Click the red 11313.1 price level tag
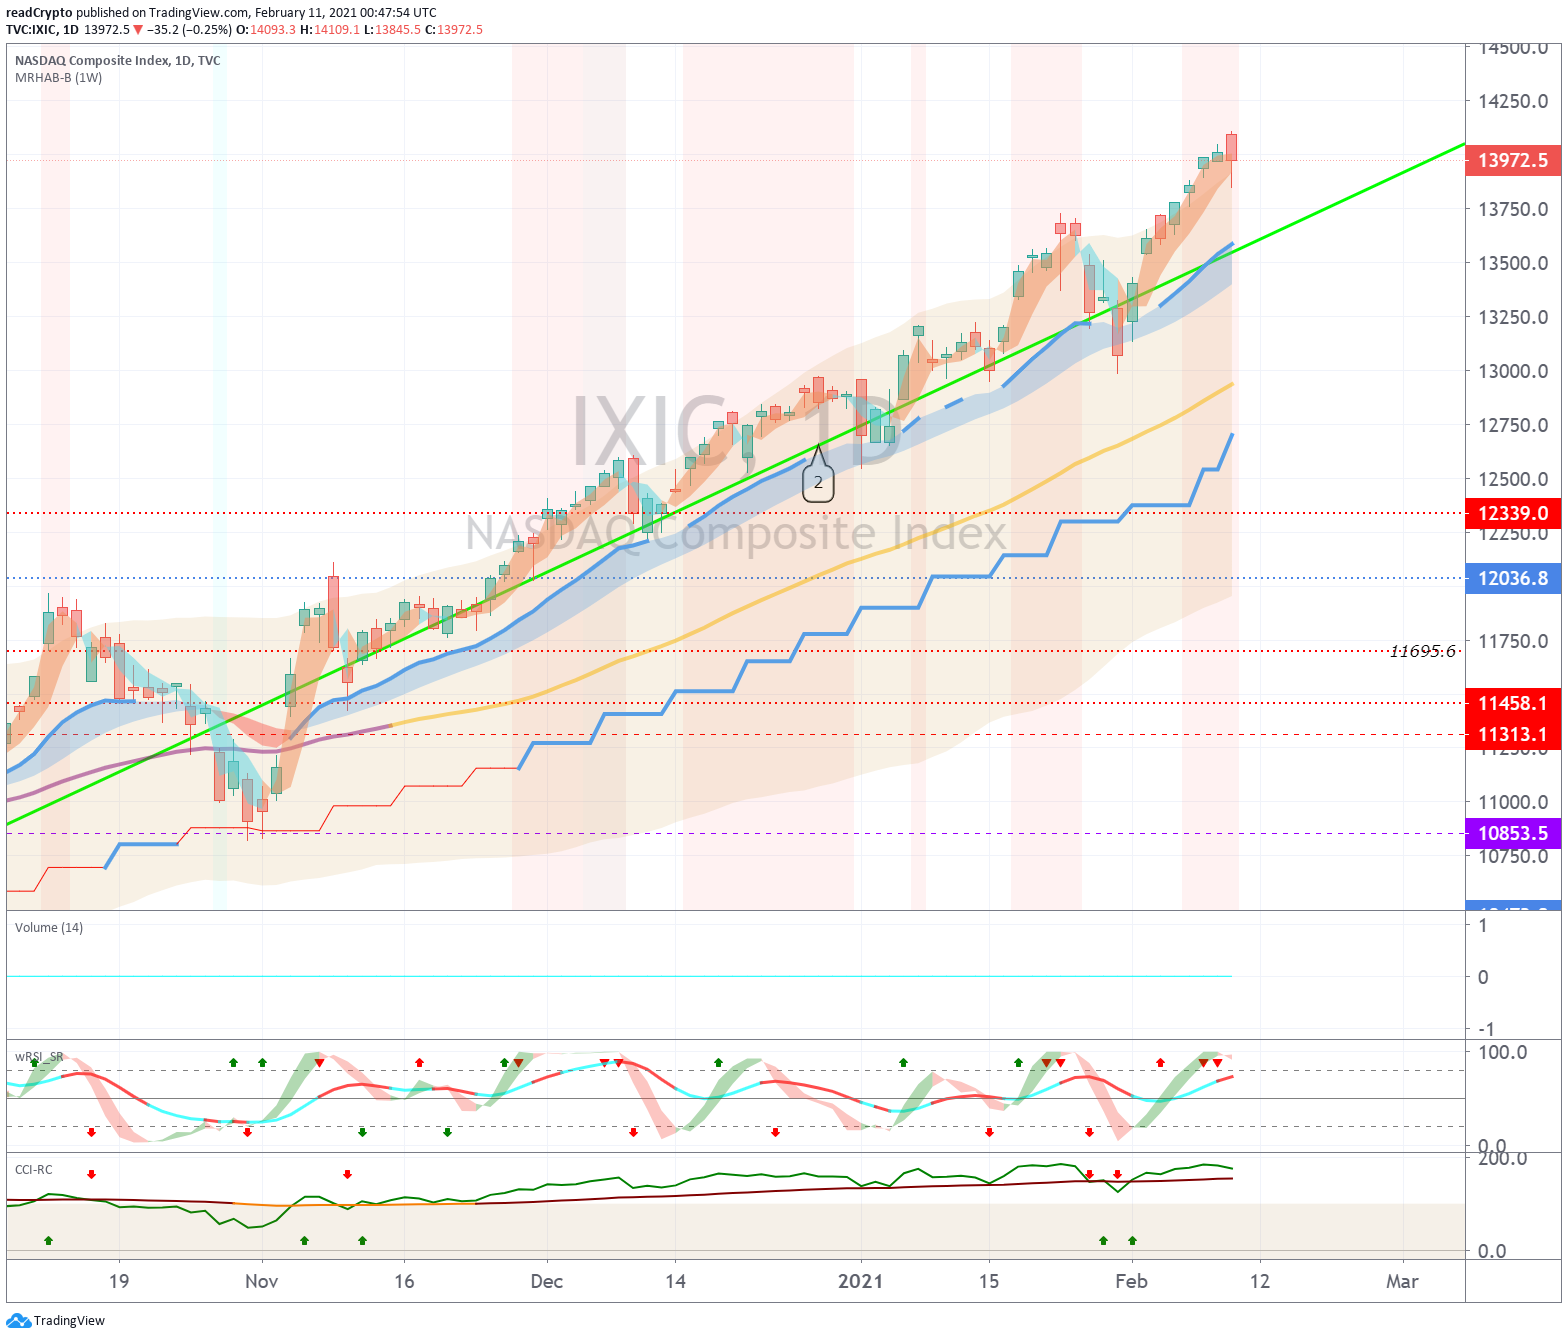 click(x=1513, y=734)
